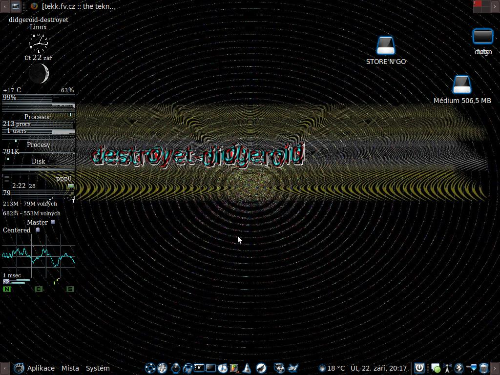Click the GNOME foot menu icon
The width and height of the screenshot is (500, 375).
click(19, 368)
